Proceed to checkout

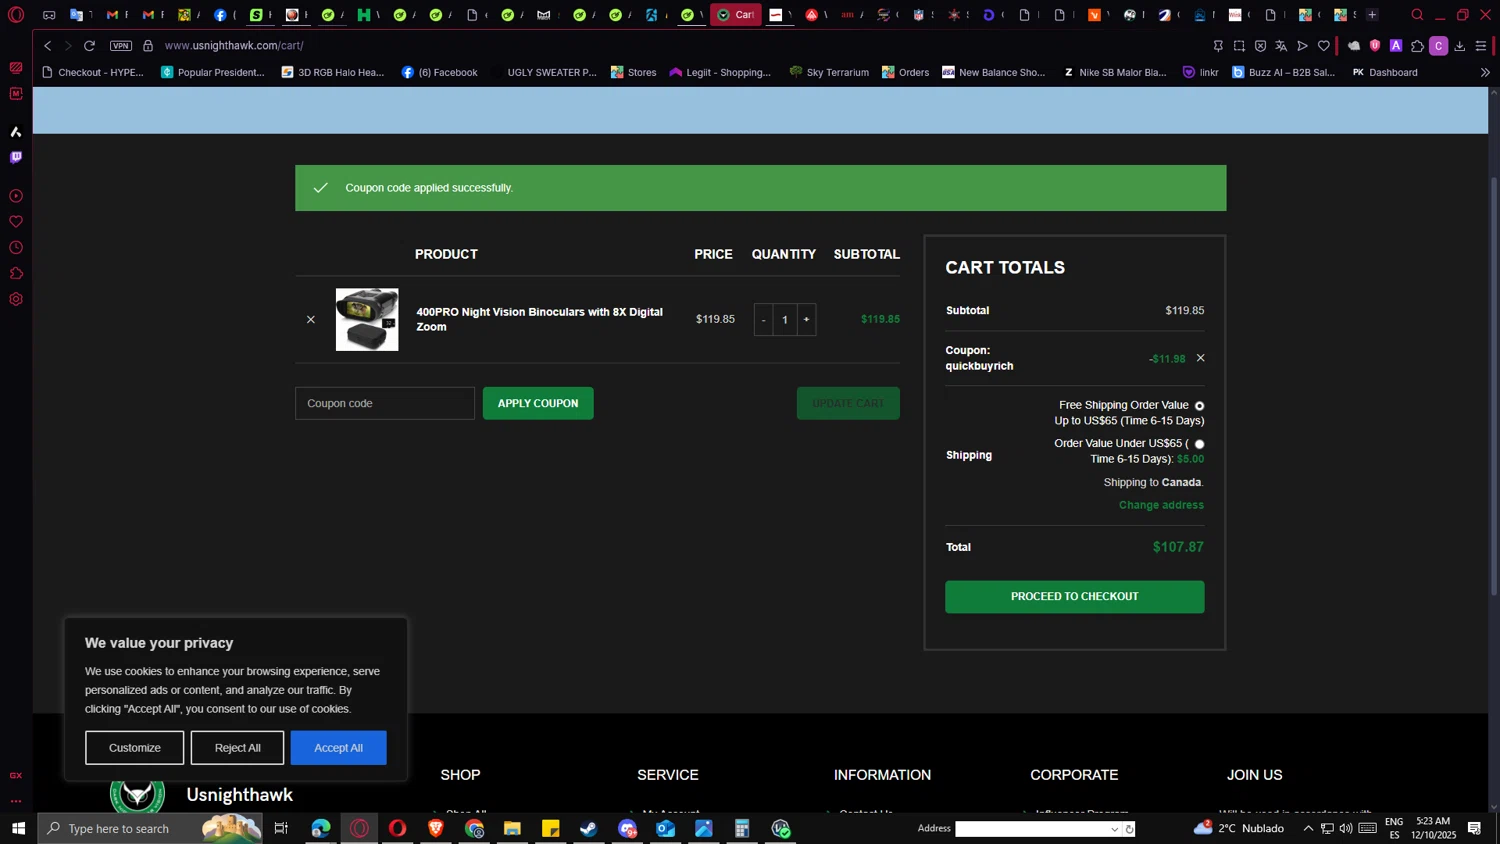point(1075,597)
